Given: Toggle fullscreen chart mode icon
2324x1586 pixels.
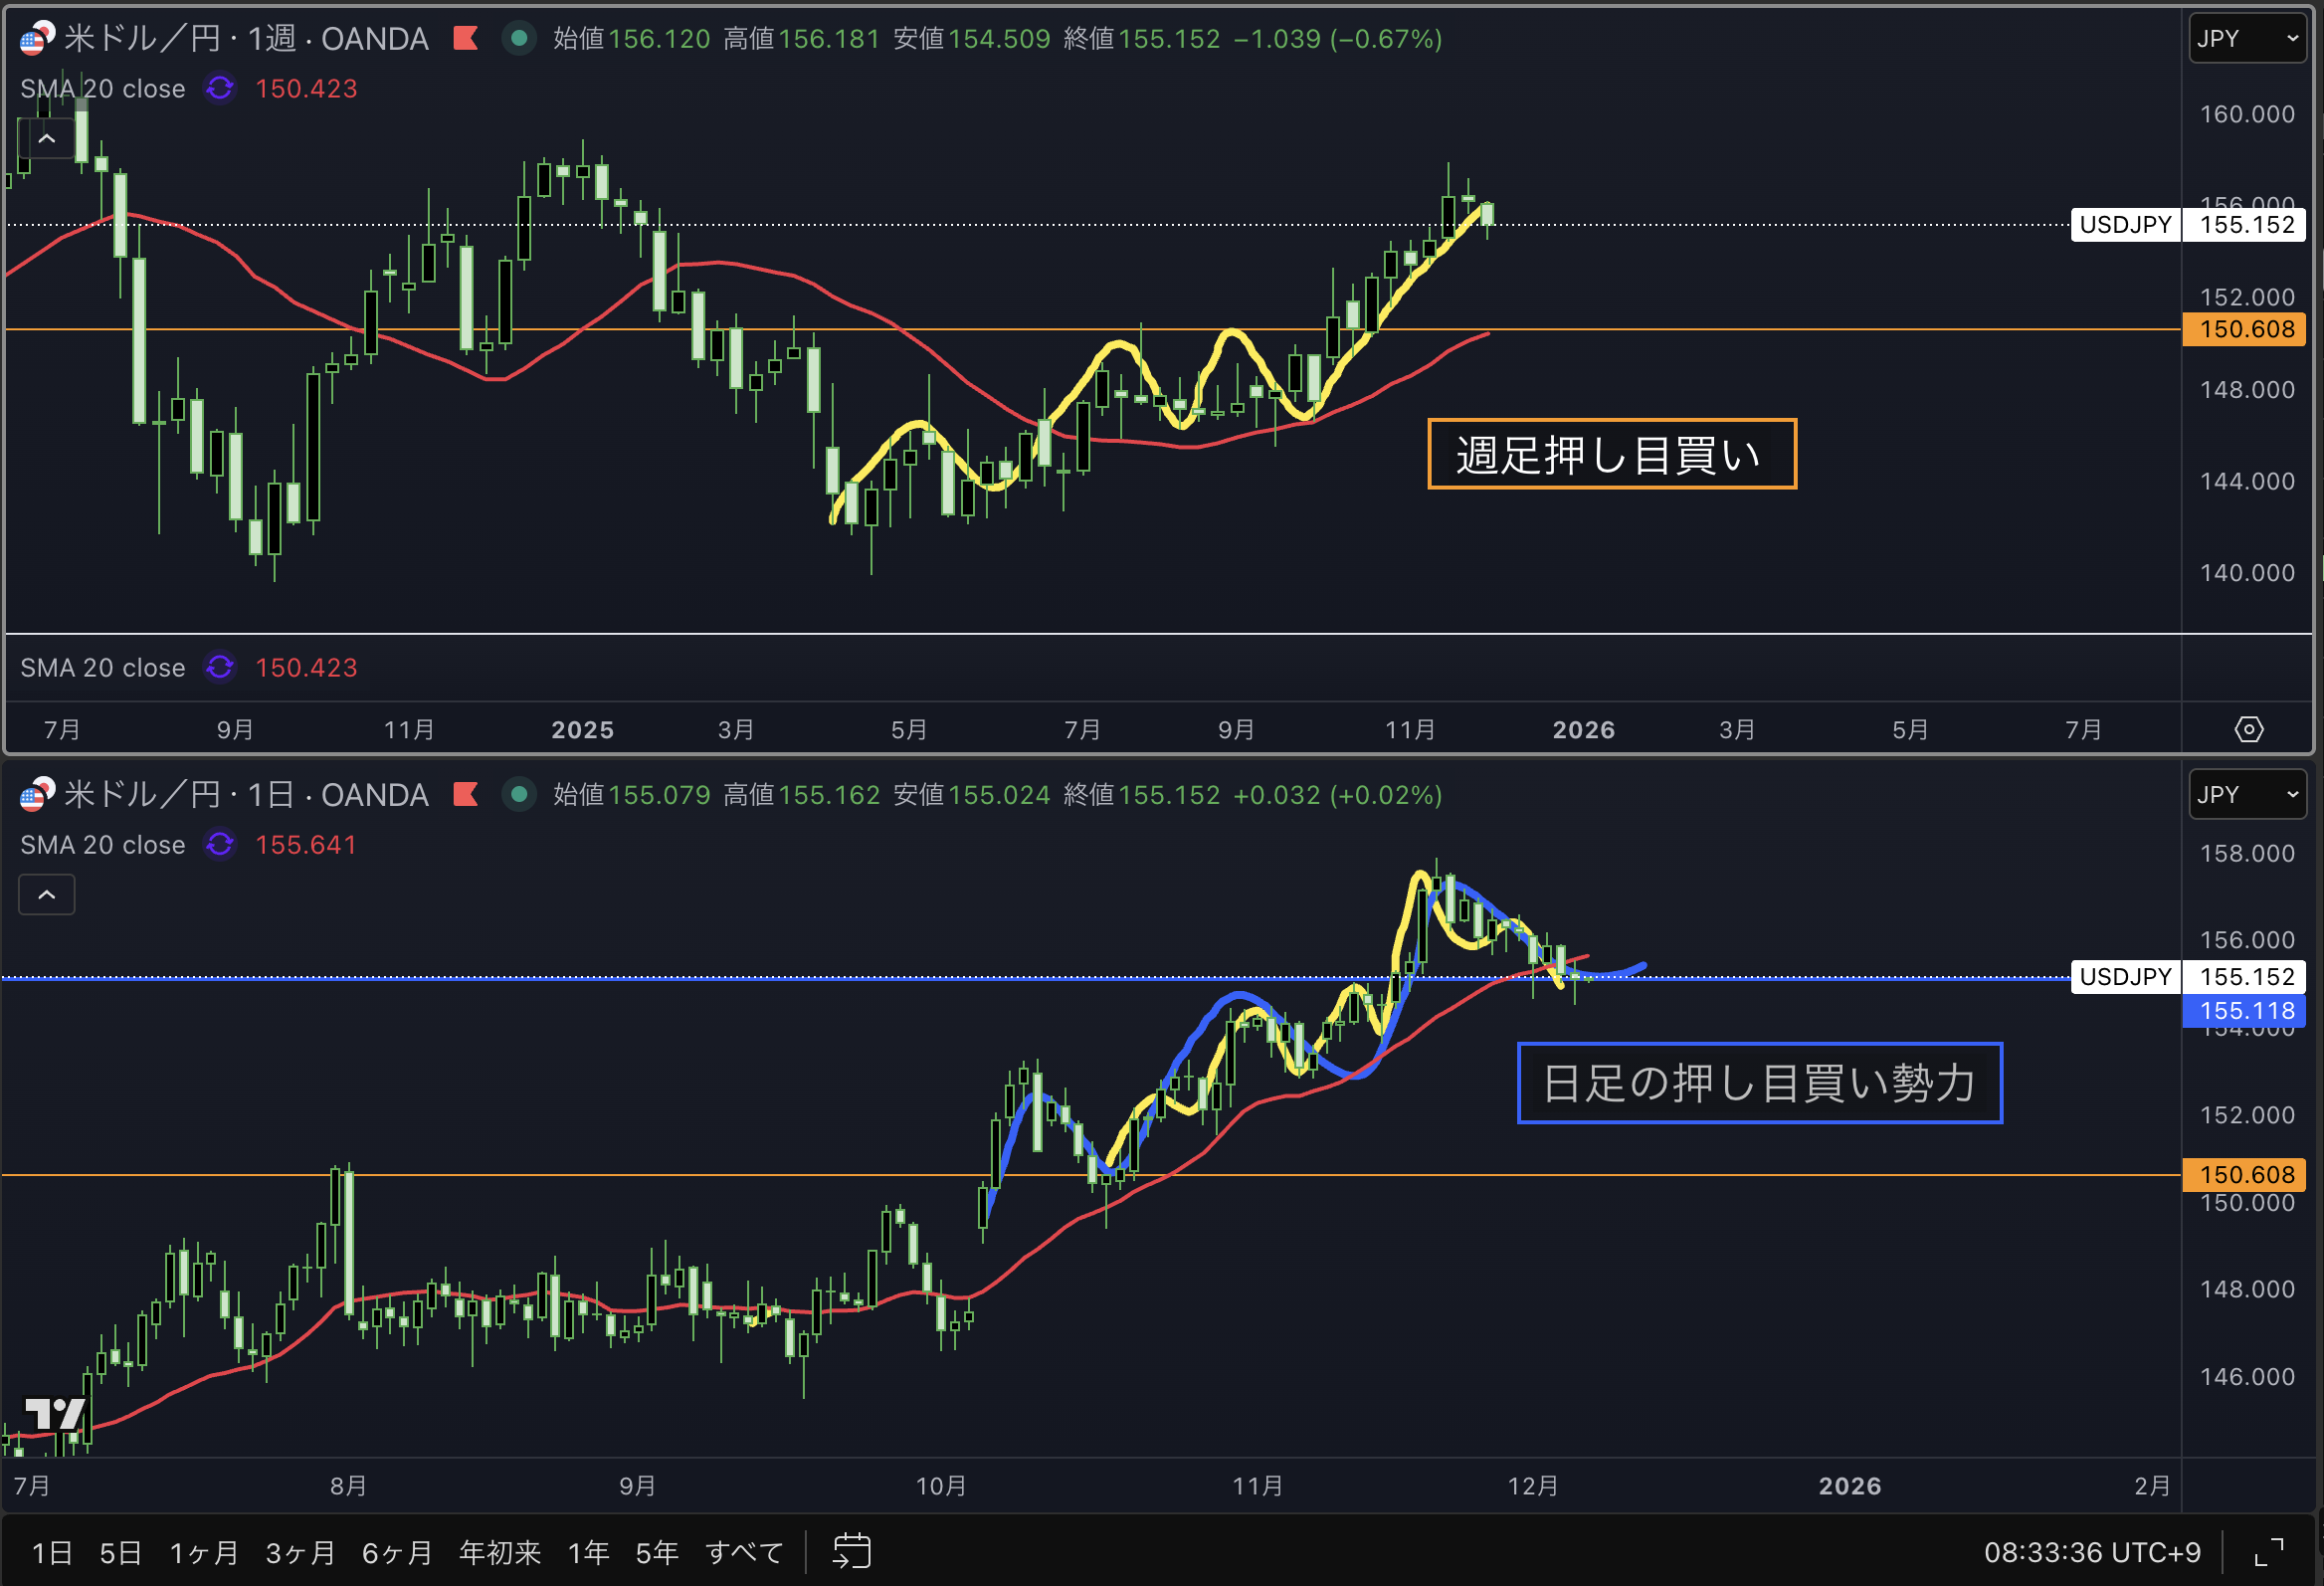Looking at the screenshot, I should pyautogui.click(x=2269, y=1552).
